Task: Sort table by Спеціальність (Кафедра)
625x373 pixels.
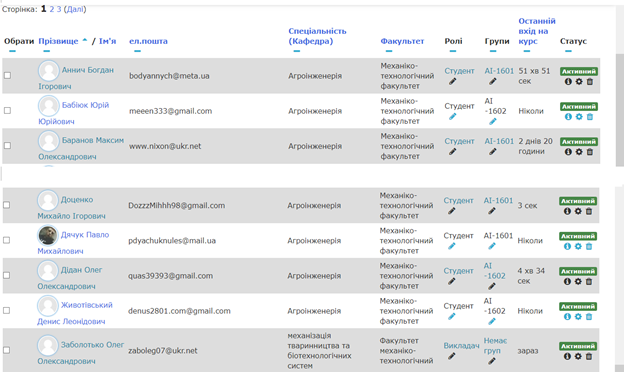Action: tap(317, 36)
